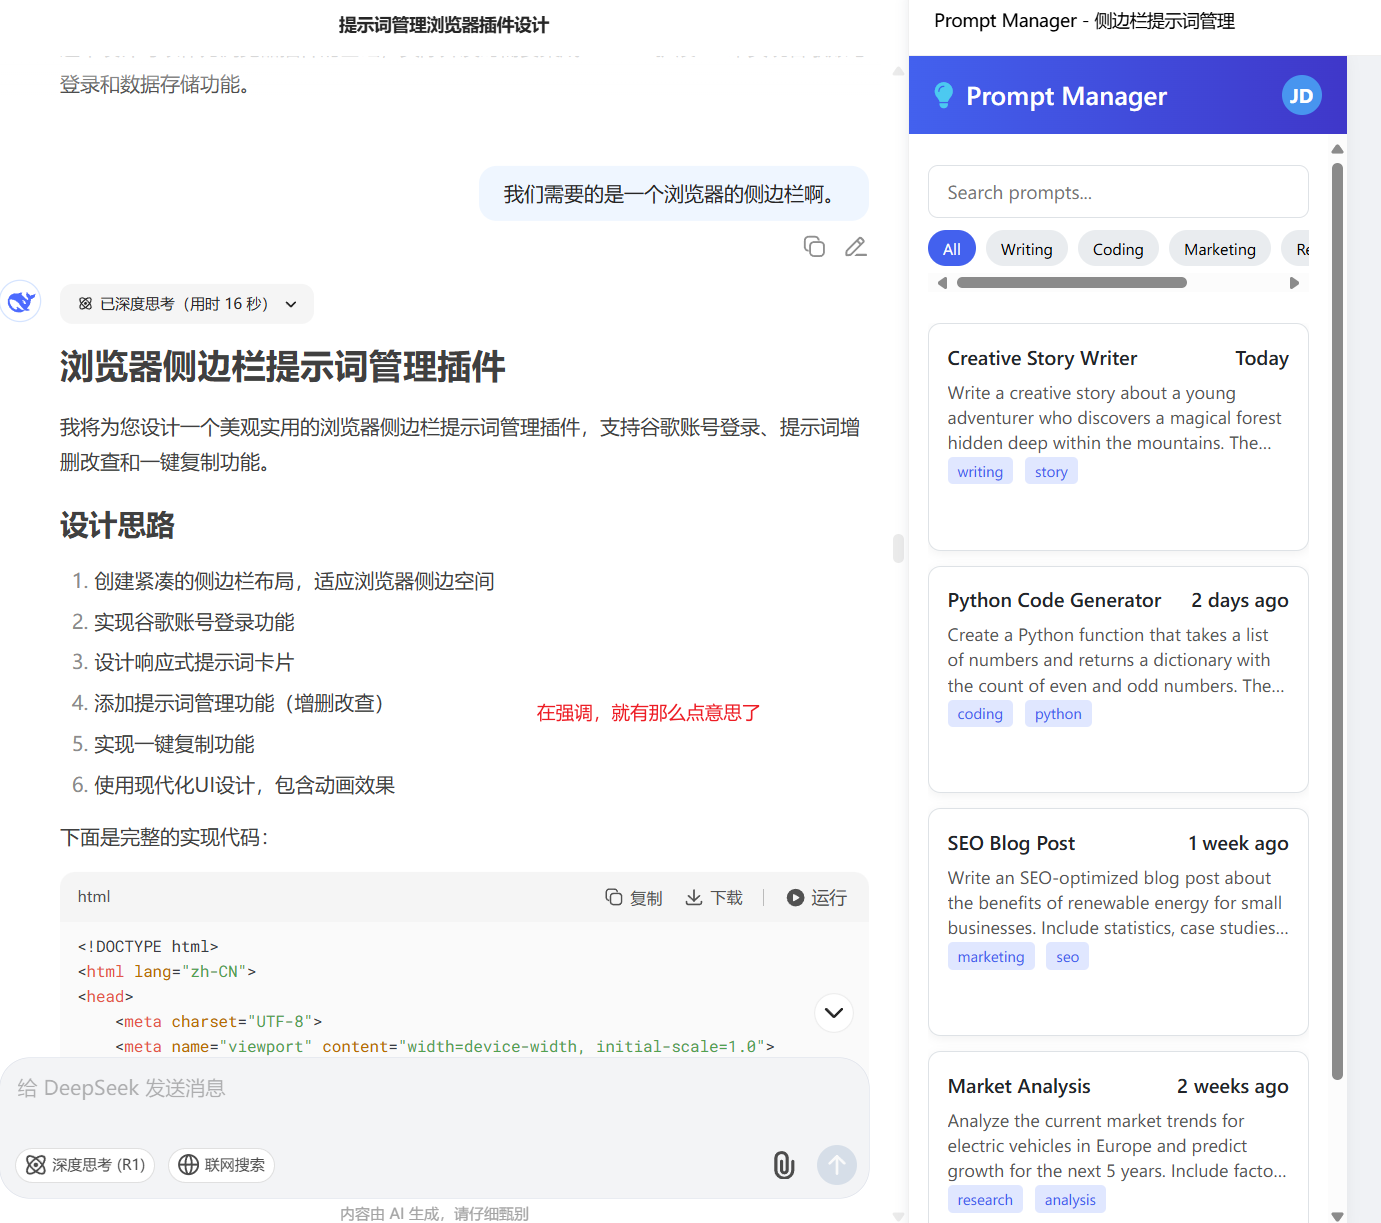The width and height of the screenshot is (1381, 1223).
Task: Click the user message bubble 我们需要的是一个浏览器的侧边栏啊
Action: point(674,194)
